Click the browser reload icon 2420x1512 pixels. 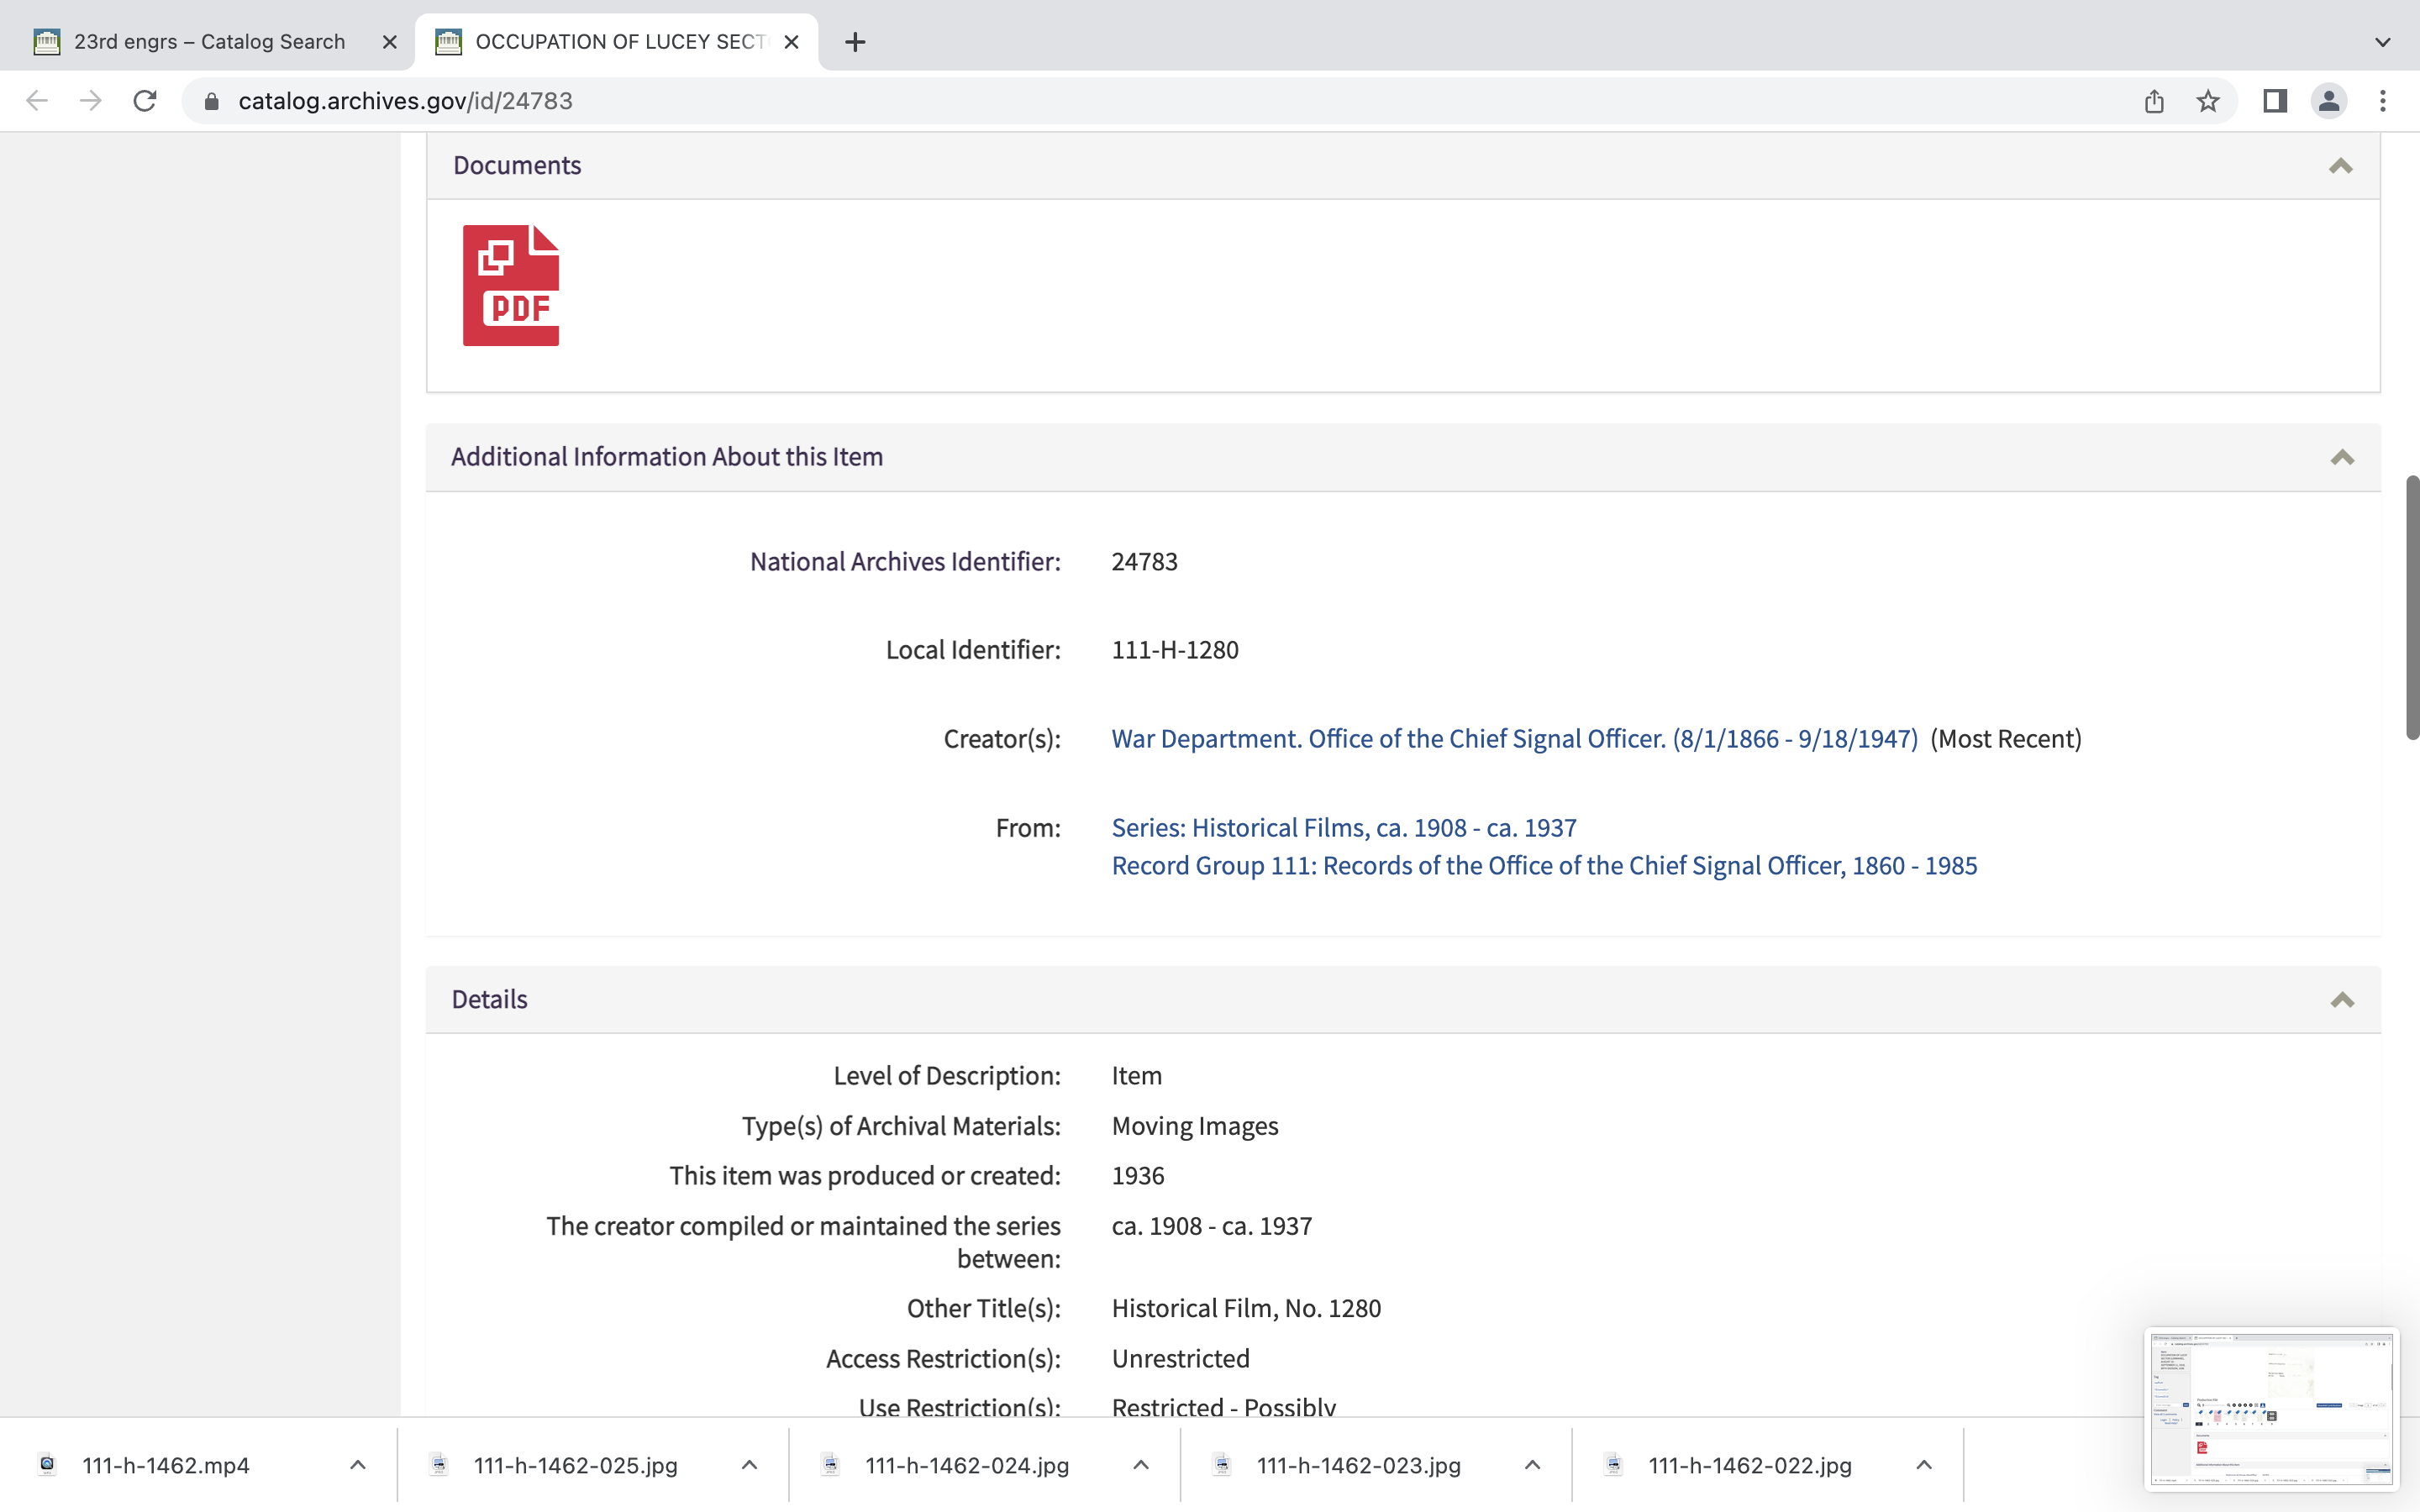[x=145, y=101]
